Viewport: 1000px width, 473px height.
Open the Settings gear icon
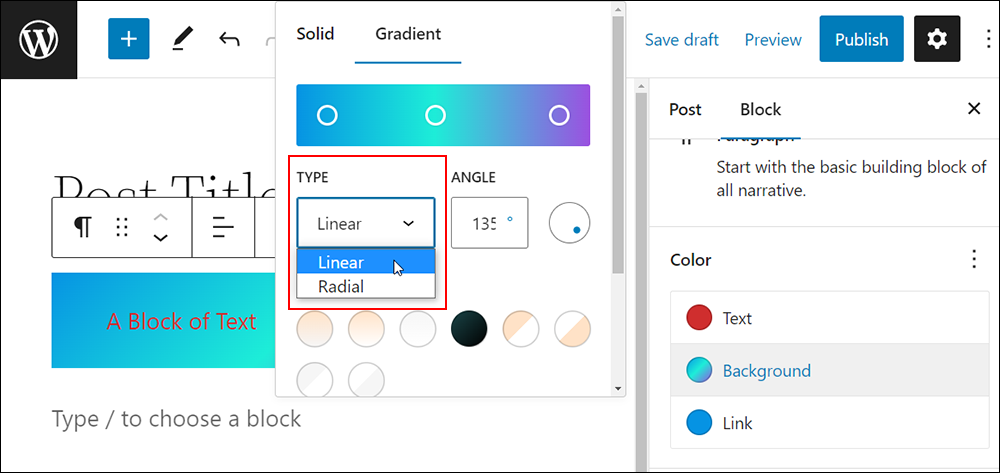click(937, 40)
